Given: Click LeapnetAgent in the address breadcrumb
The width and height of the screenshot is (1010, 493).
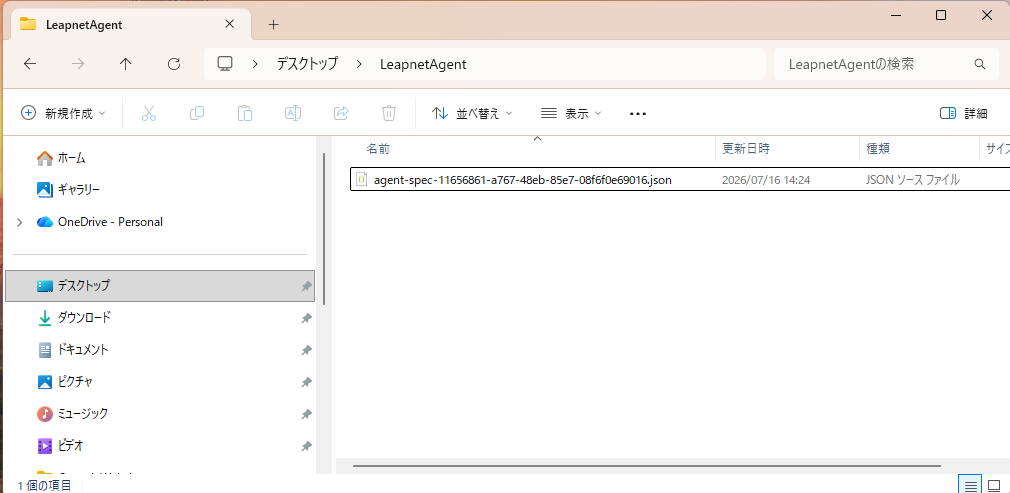Looking at the screenshot, I should (423, 64).
